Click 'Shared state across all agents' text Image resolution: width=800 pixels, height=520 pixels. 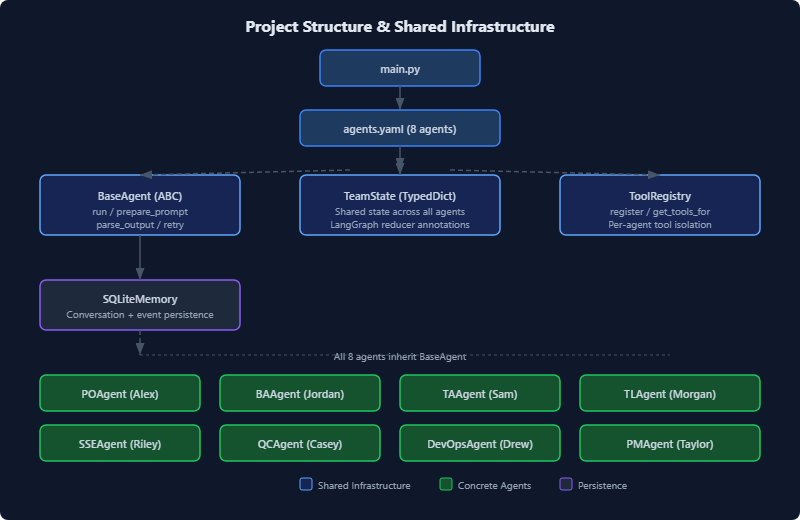point(399,212)
